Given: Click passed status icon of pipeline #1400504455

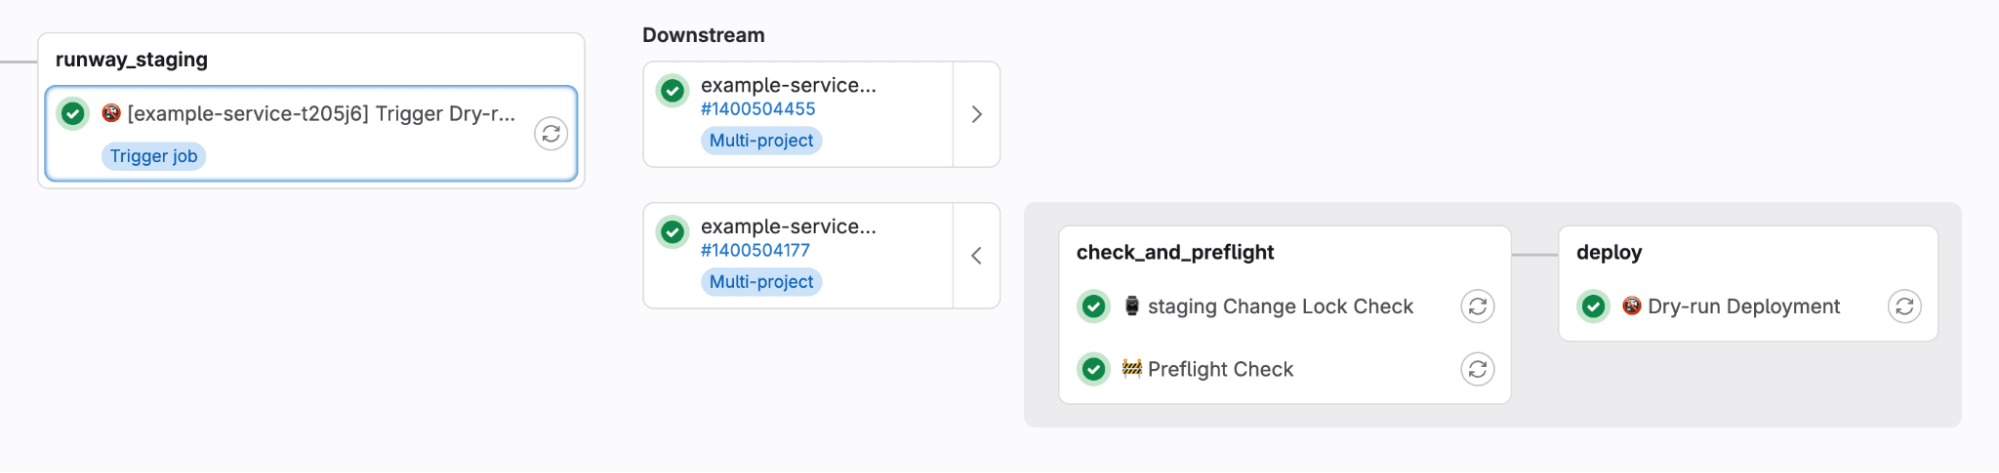Looking at the screenshot, I should (x=673, y=90).
